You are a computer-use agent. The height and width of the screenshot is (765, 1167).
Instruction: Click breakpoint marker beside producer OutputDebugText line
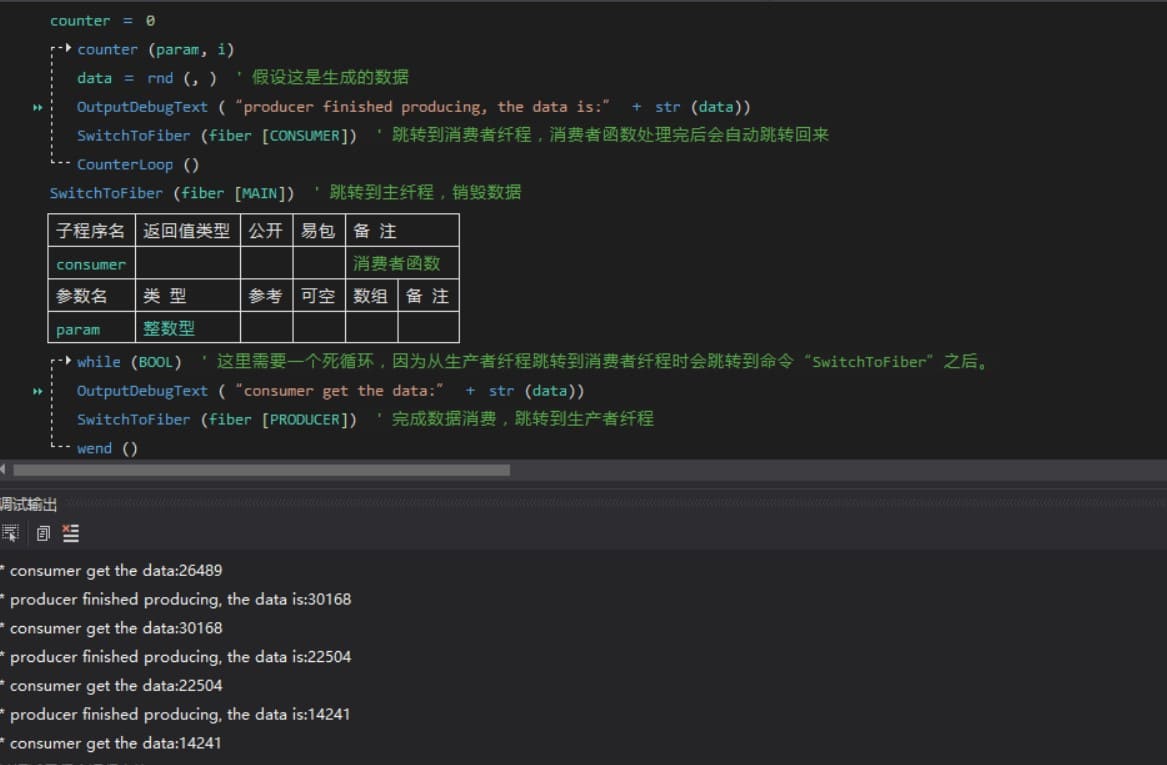(38, 107)
